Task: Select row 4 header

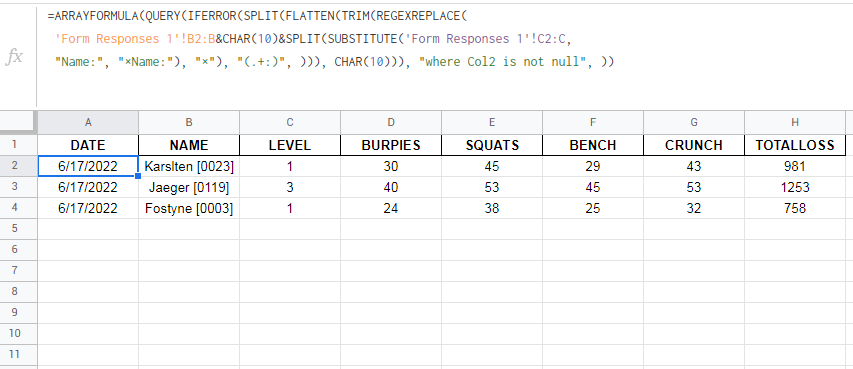Action: [x=18, y=208]
